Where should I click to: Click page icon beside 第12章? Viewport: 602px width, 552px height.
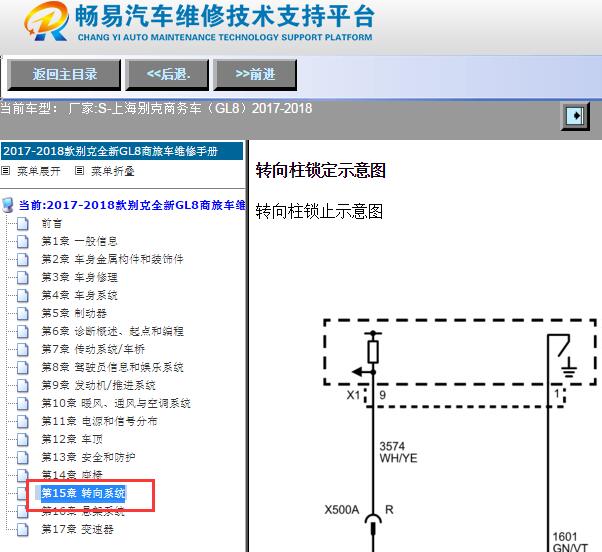click(23, 440)
